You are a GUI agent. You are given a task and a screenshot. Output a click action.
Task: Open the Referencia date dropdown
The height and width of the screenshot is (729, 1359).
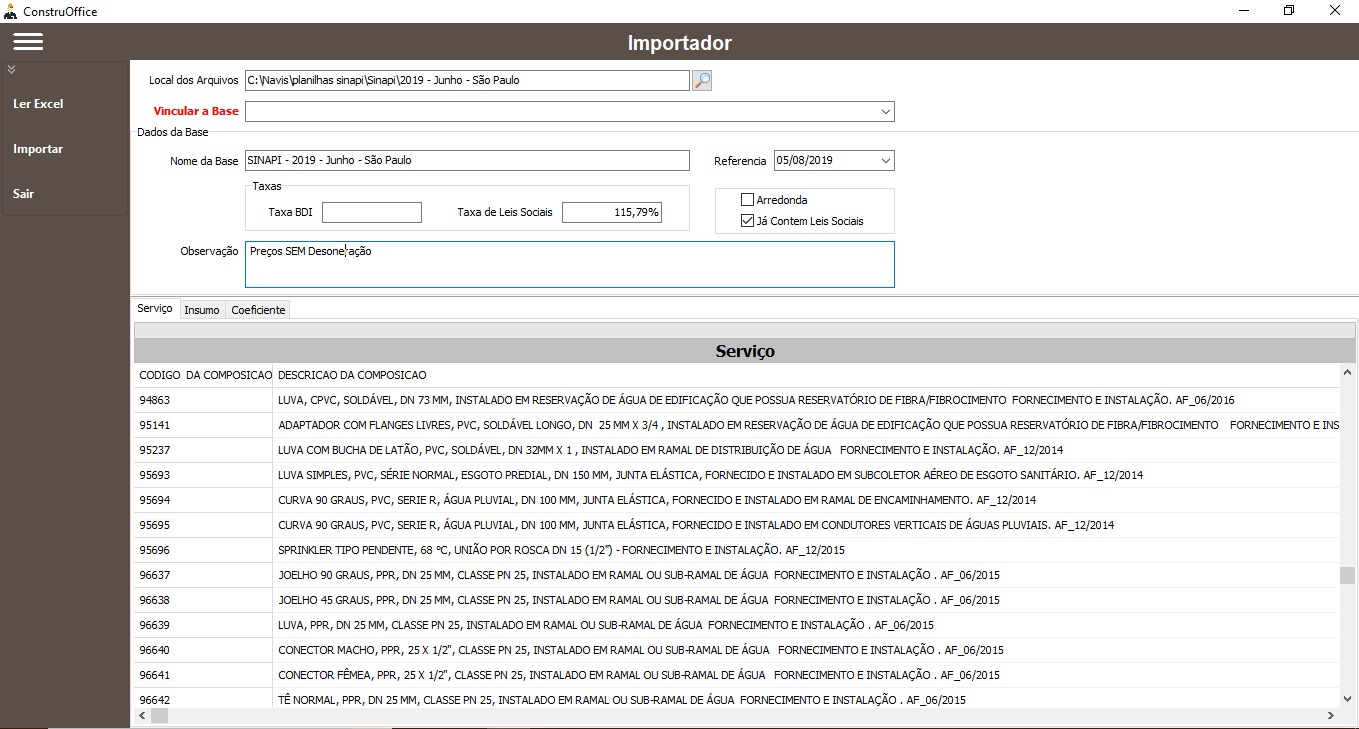pyautogui.click(x=885, y=161)
